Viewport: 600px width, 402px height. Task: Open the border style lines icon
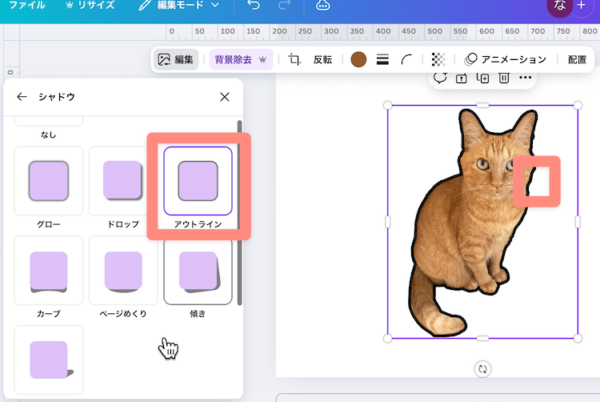point(383,60)
